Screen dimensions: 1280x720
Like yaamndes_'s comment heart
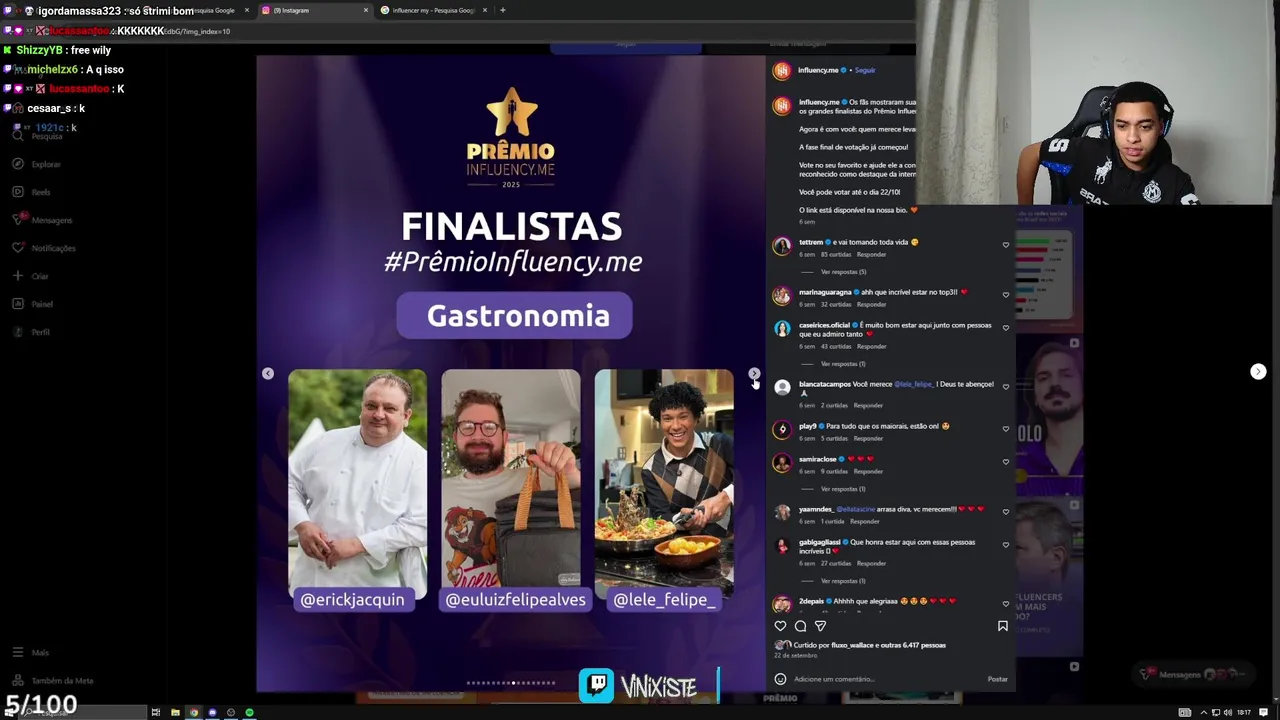click(x=1006, y=512)
